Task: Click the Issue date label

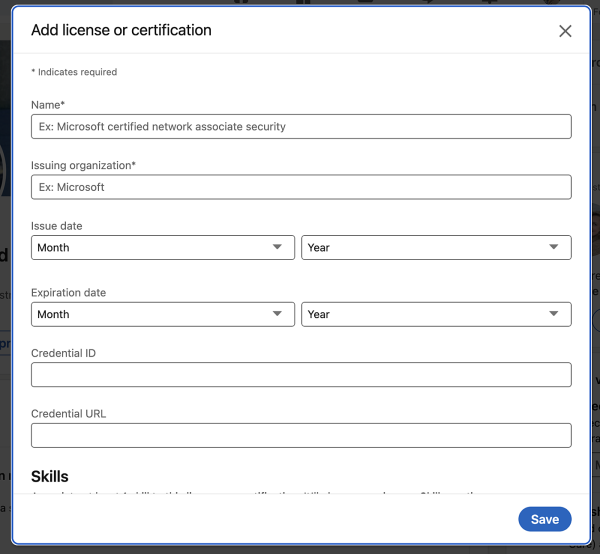Action: 57,226
